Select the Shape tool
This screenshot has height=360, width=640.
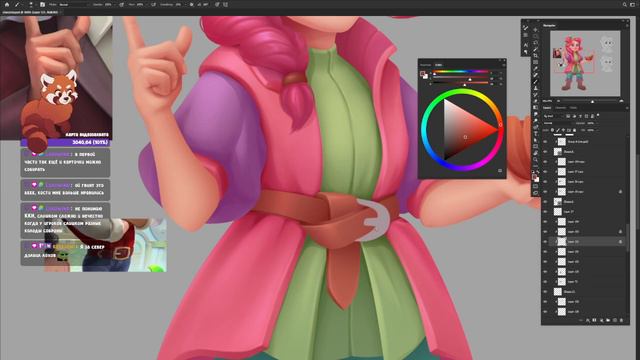[x=535, y=147]
